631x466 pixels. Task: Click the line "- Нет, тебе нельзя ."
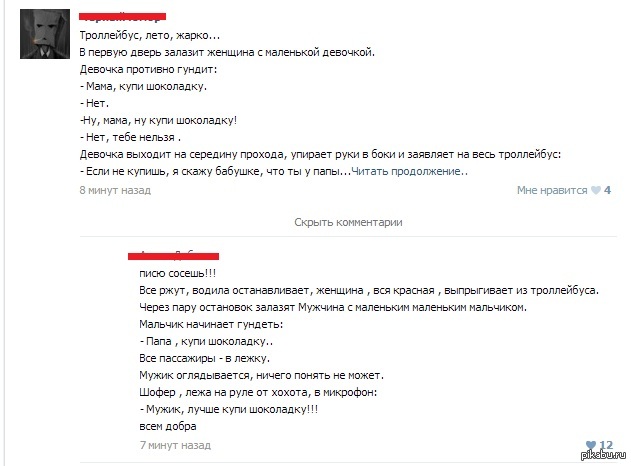point(130,138)
